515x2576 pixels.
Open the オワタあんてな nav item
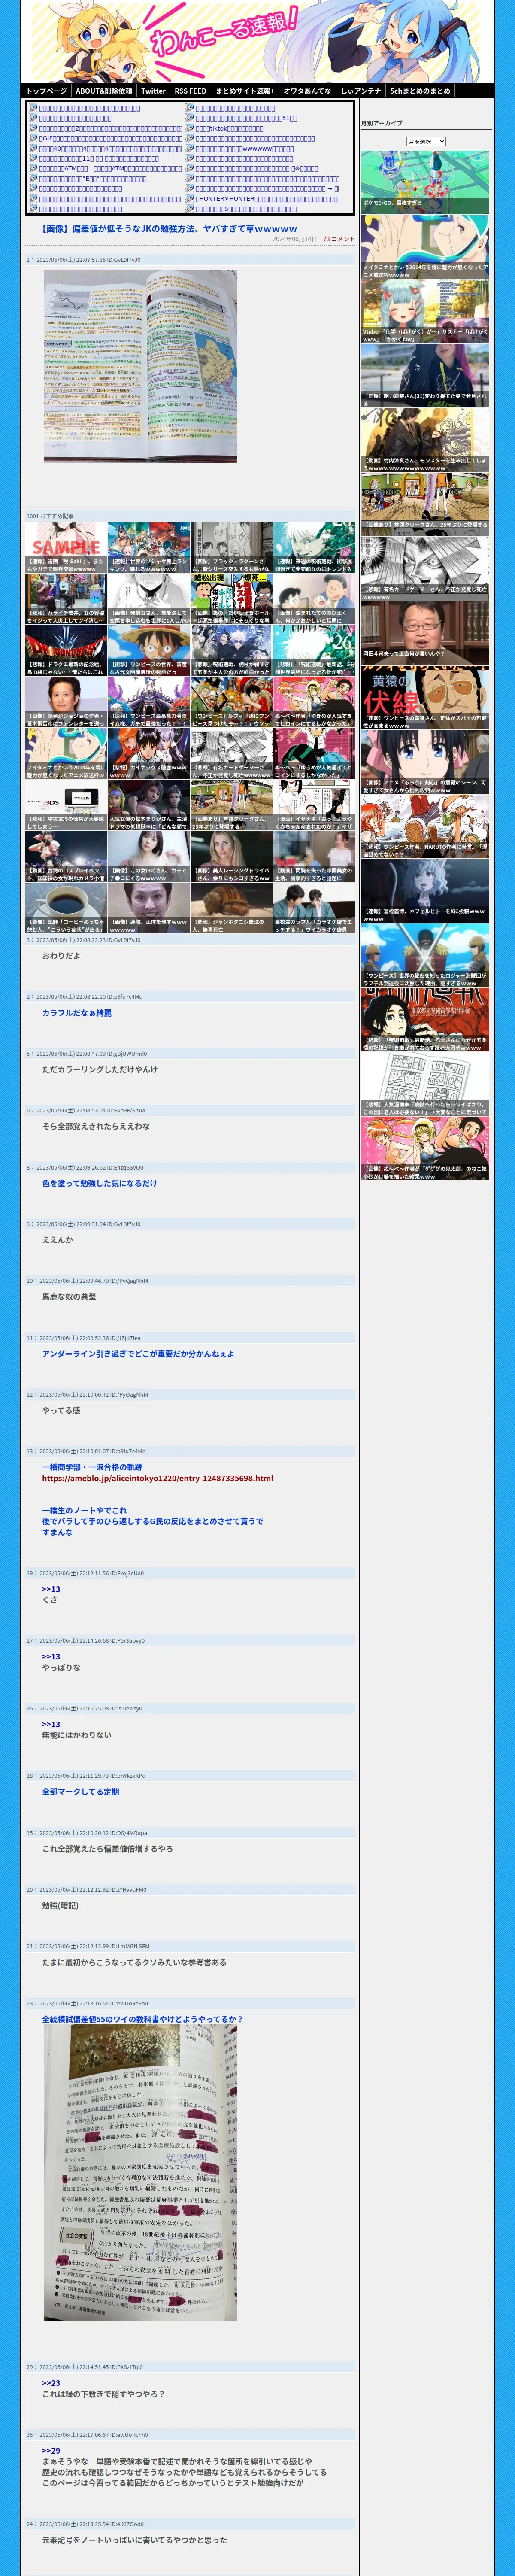click(307, 91)
